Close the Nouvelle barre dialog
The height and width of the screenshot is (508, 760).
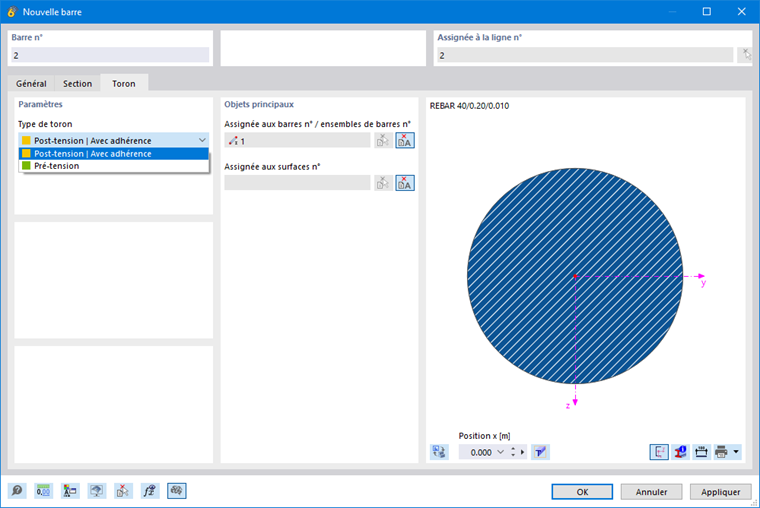pos(742,12)
